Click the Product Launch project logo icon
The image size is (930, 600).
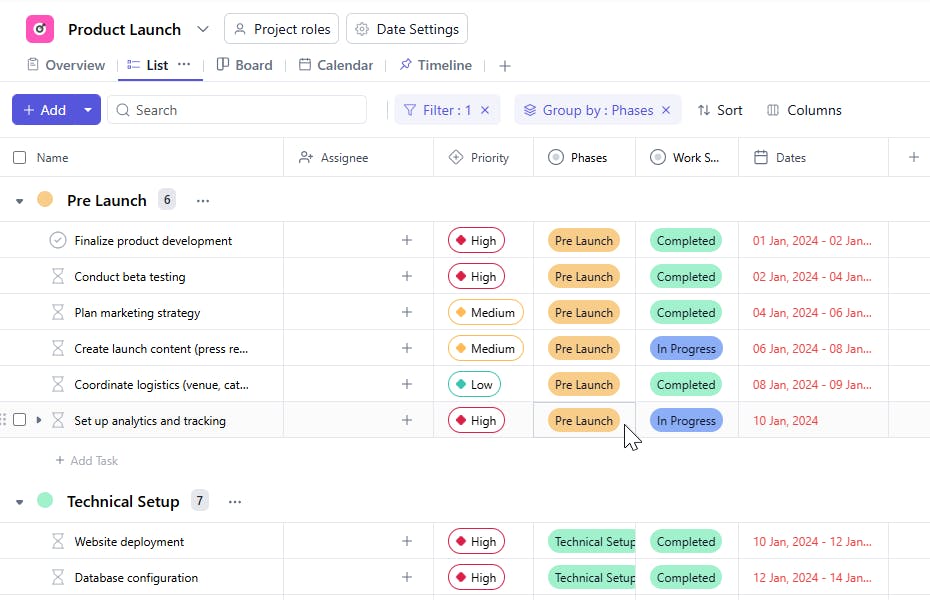[x=40, y=29]
